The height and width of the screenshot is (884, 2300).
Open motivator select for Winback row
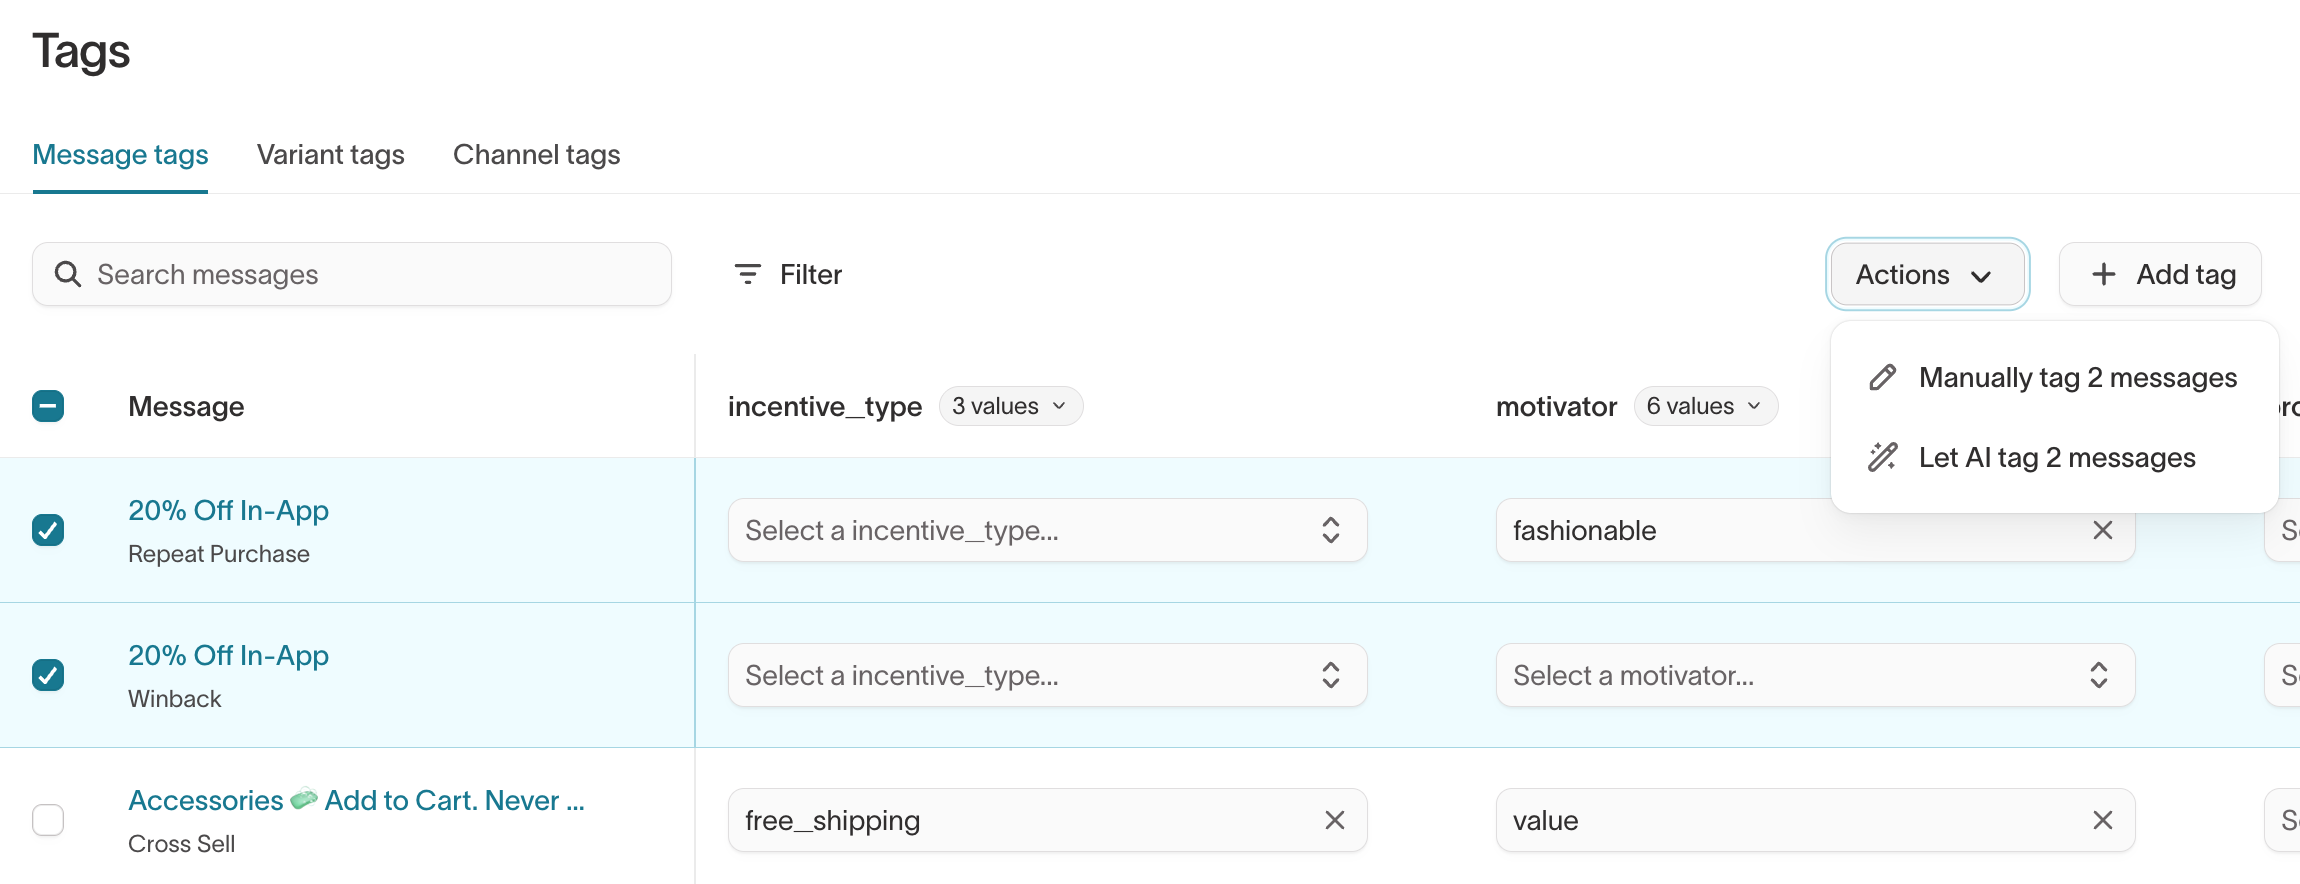1815,675
